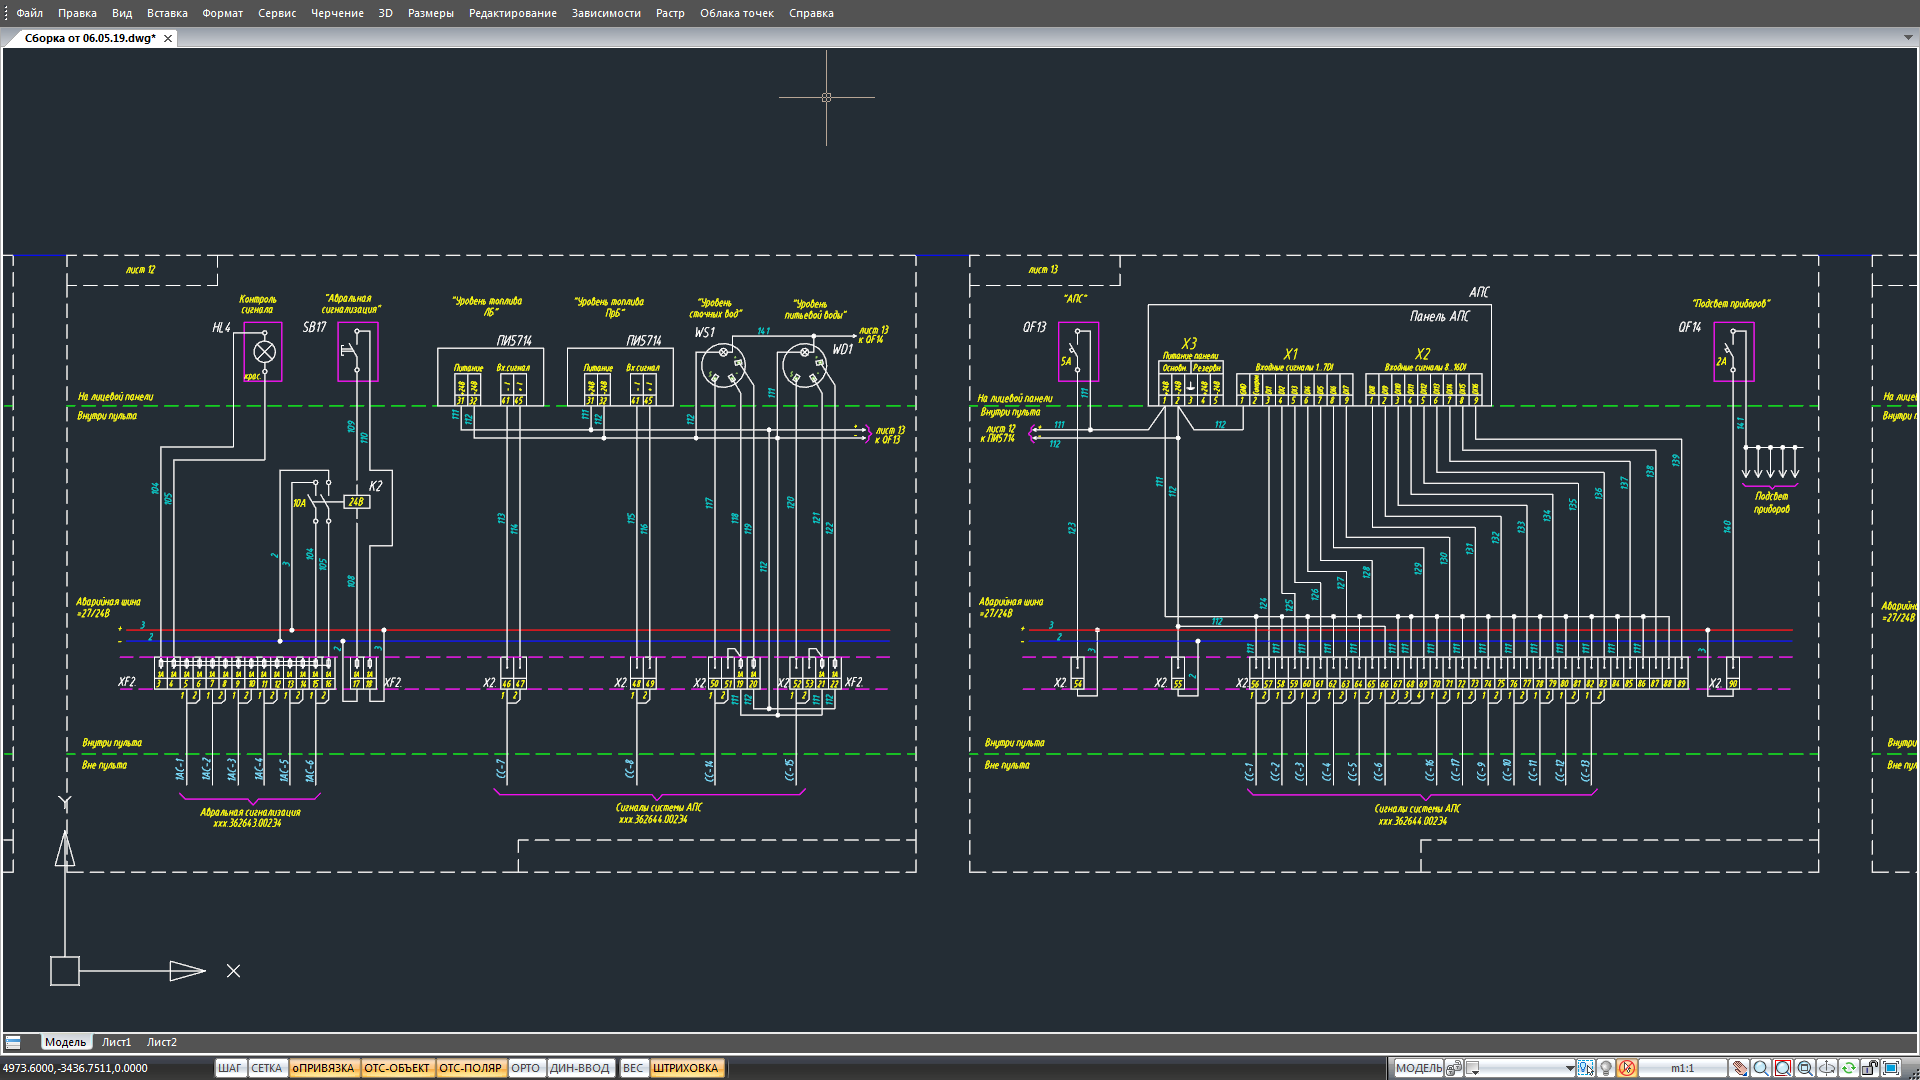Viewport: 1920px width, 1080px height.
Task: Open the document tabs list arrow
Action: click(1908, 37)
